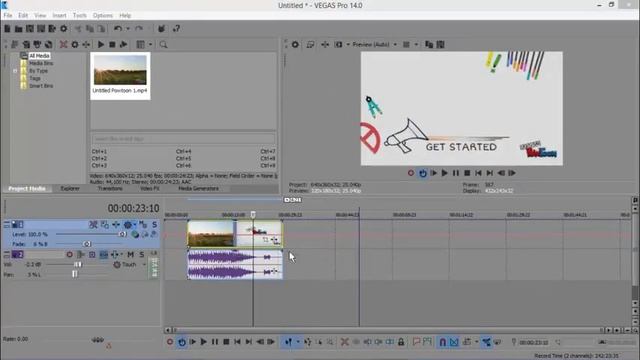This screenshot has height=360, width=640.
Task: Open project Properties gear in main toolbar
Action: pos(64,29)
